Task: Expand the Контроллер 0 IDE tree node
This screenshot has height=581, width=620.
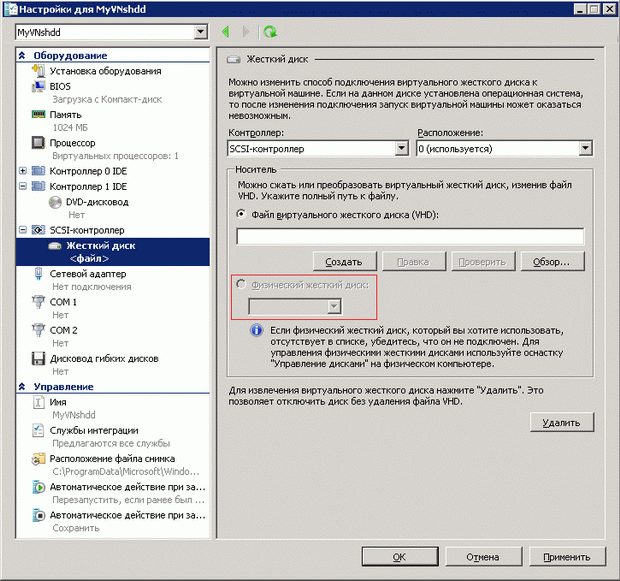Action: (x=23, y=171)
